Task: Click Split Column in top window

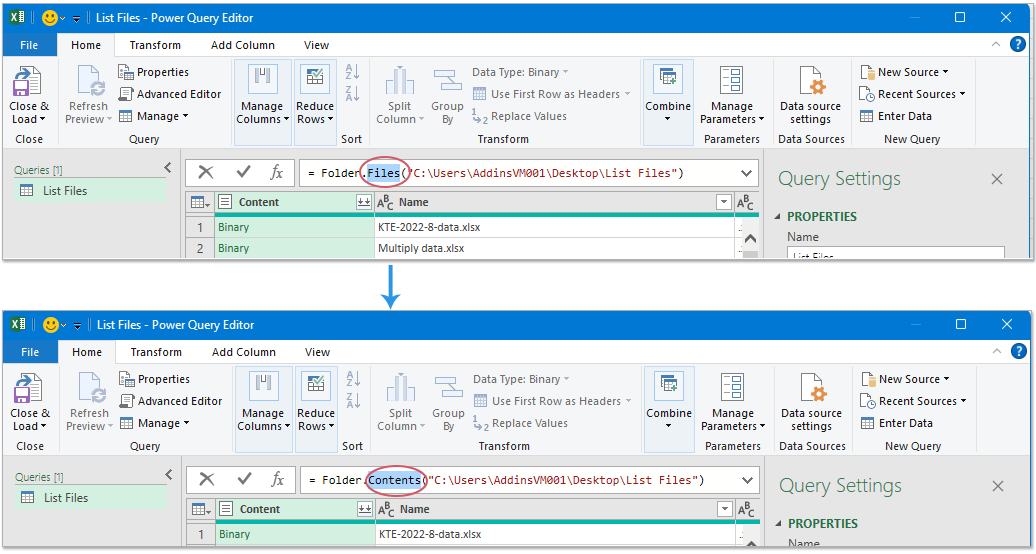Action: pyautogui.click(x=400, y=95)
